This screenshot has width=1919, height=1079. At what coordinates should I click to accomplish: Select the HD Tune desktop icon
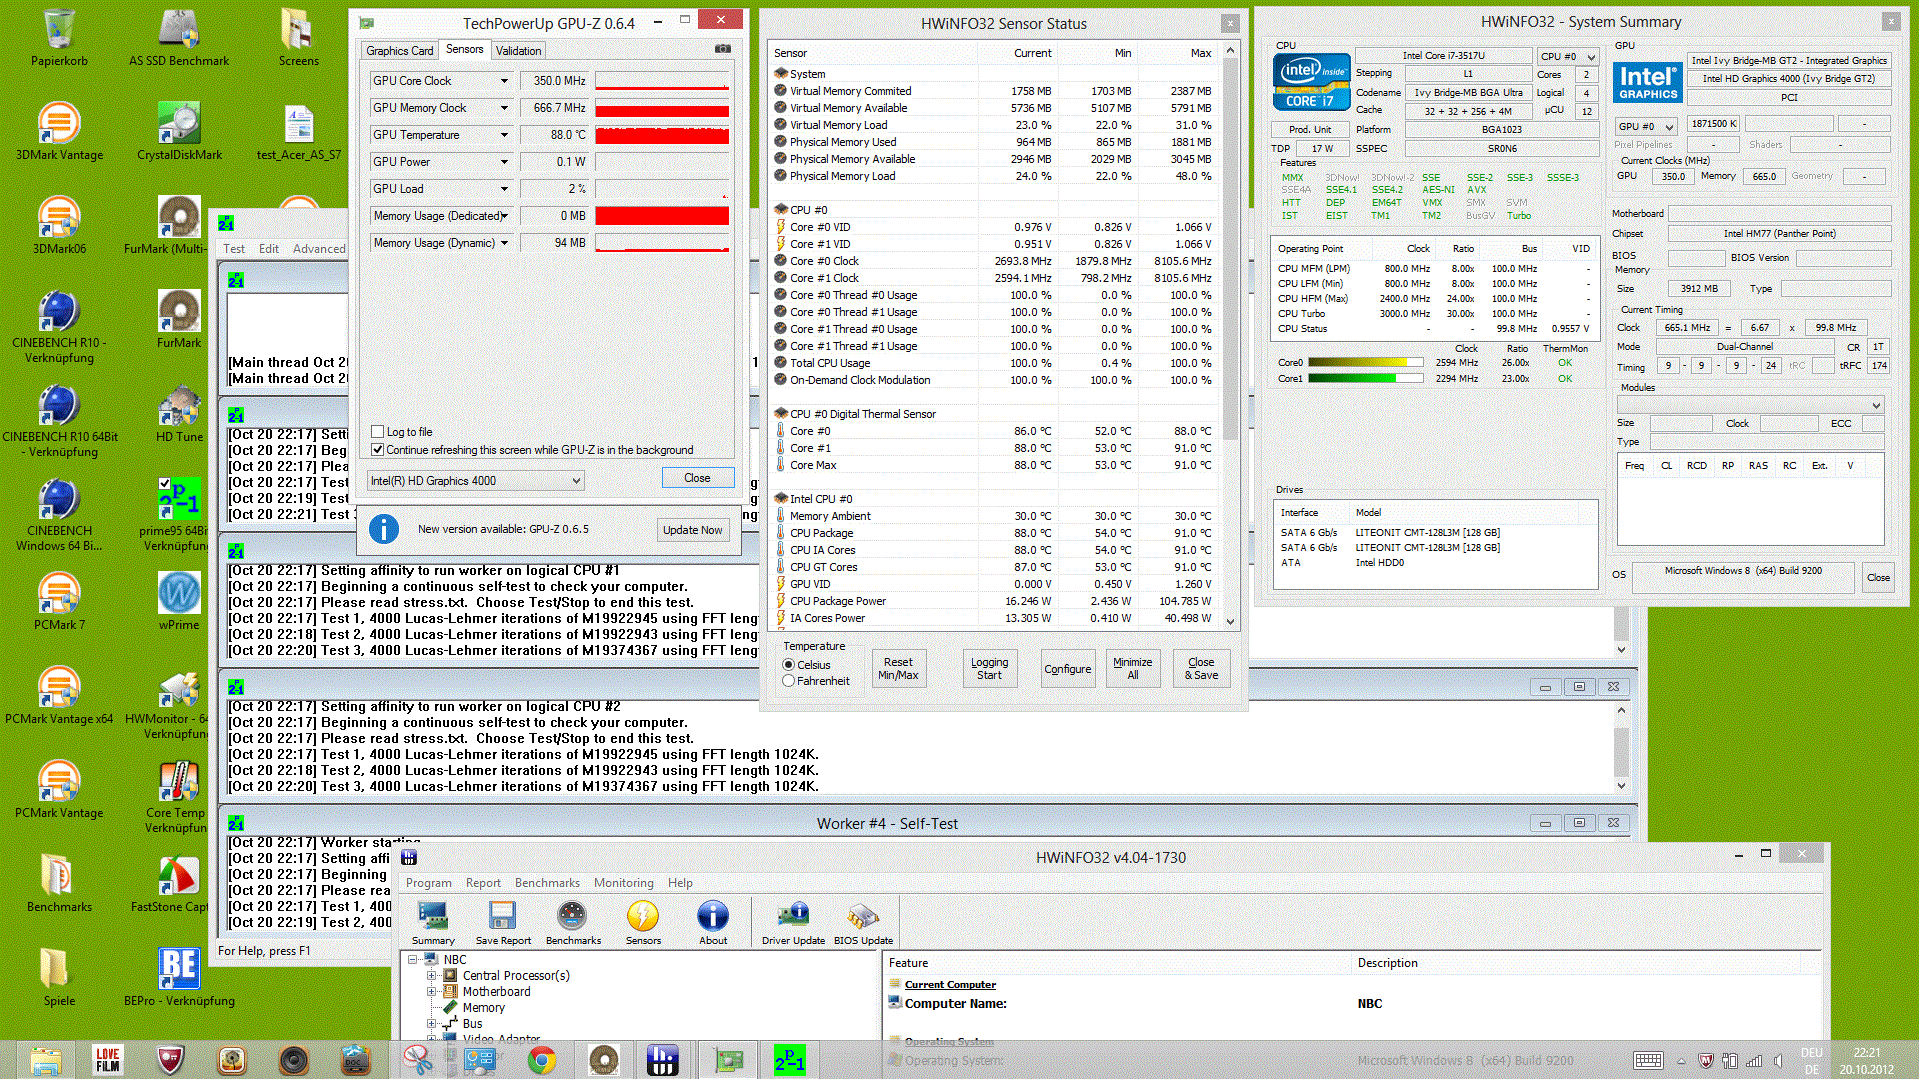click(x=179, y=414)
